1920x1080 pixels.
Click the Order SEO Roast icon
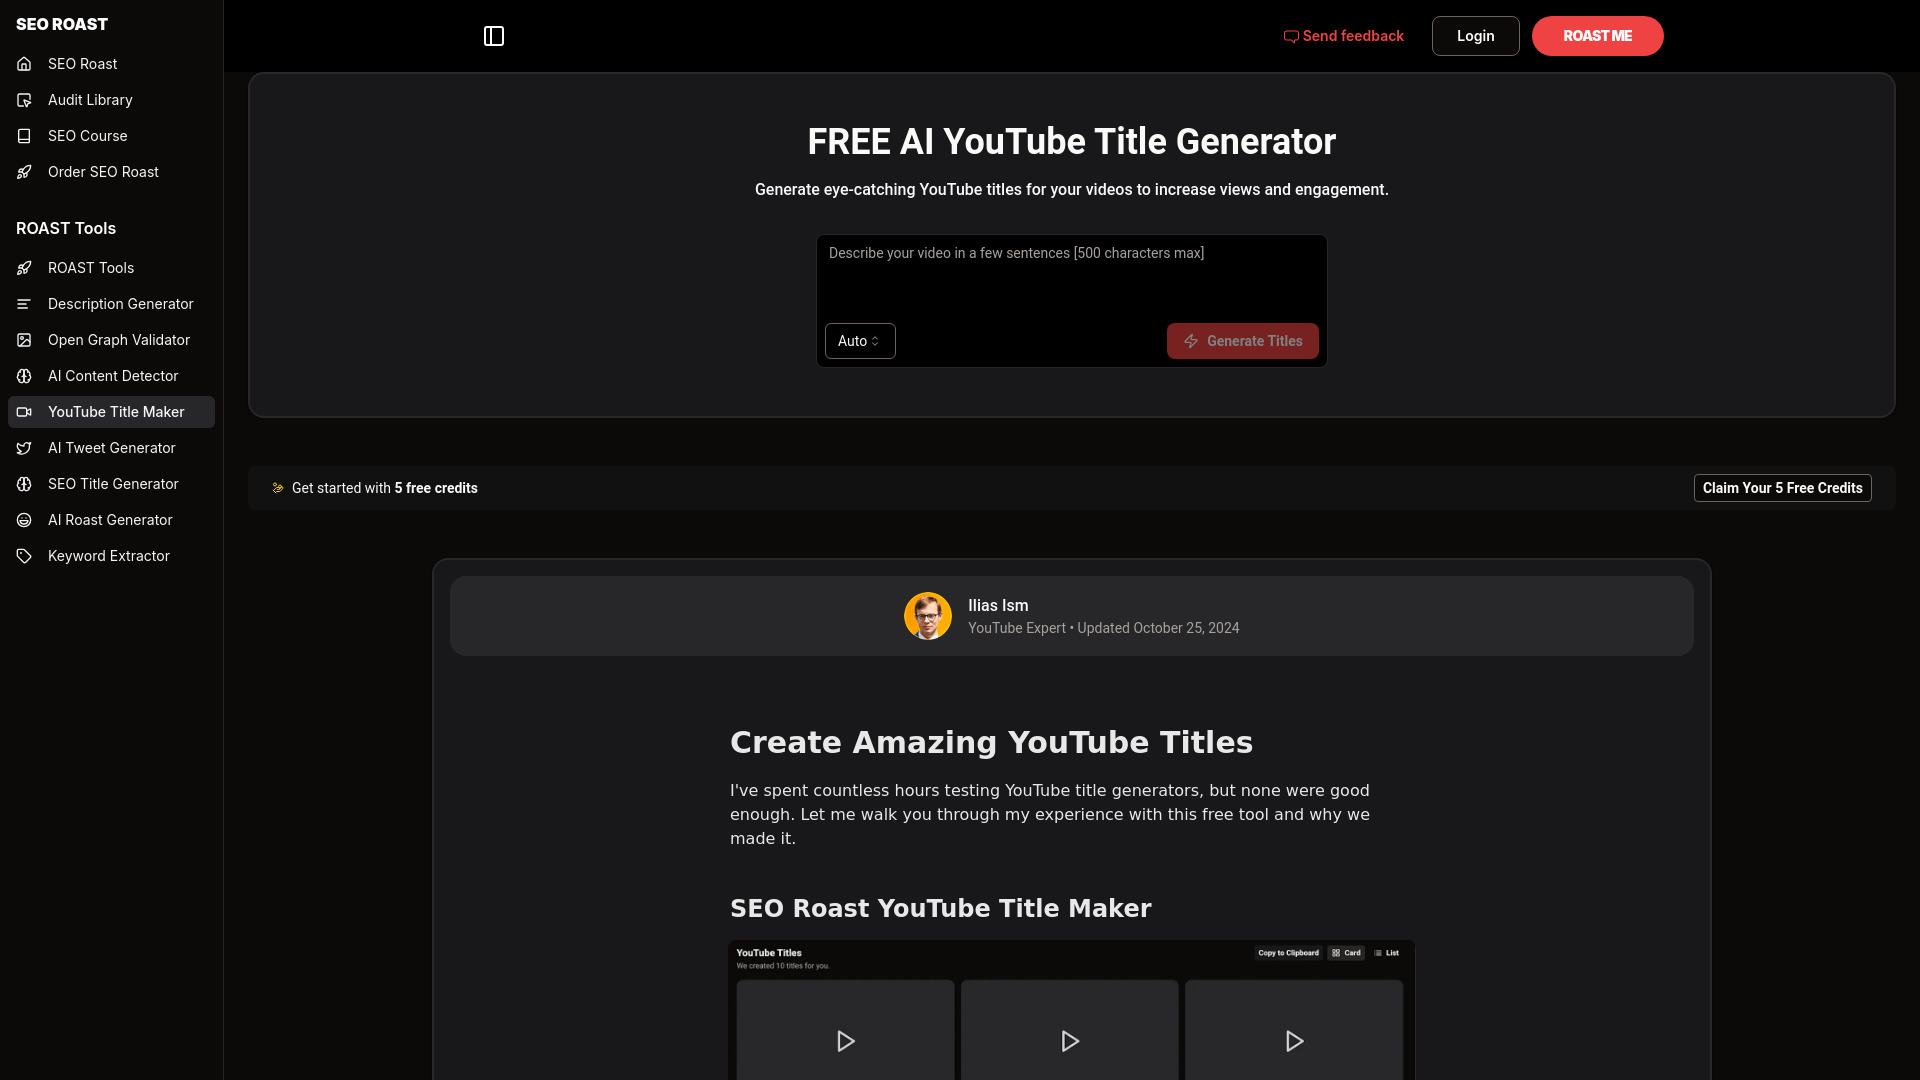(26, 171)
